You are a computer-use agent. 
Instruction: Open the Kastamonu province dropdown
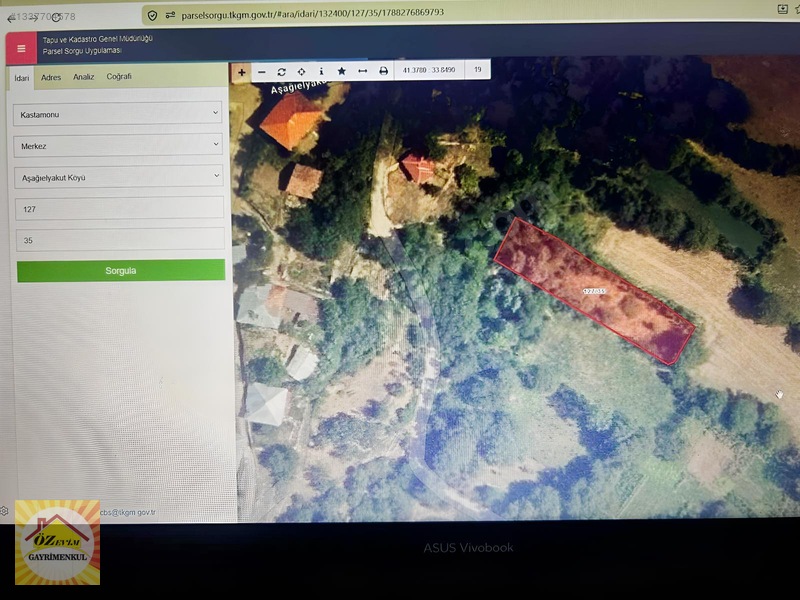(118, 114)
